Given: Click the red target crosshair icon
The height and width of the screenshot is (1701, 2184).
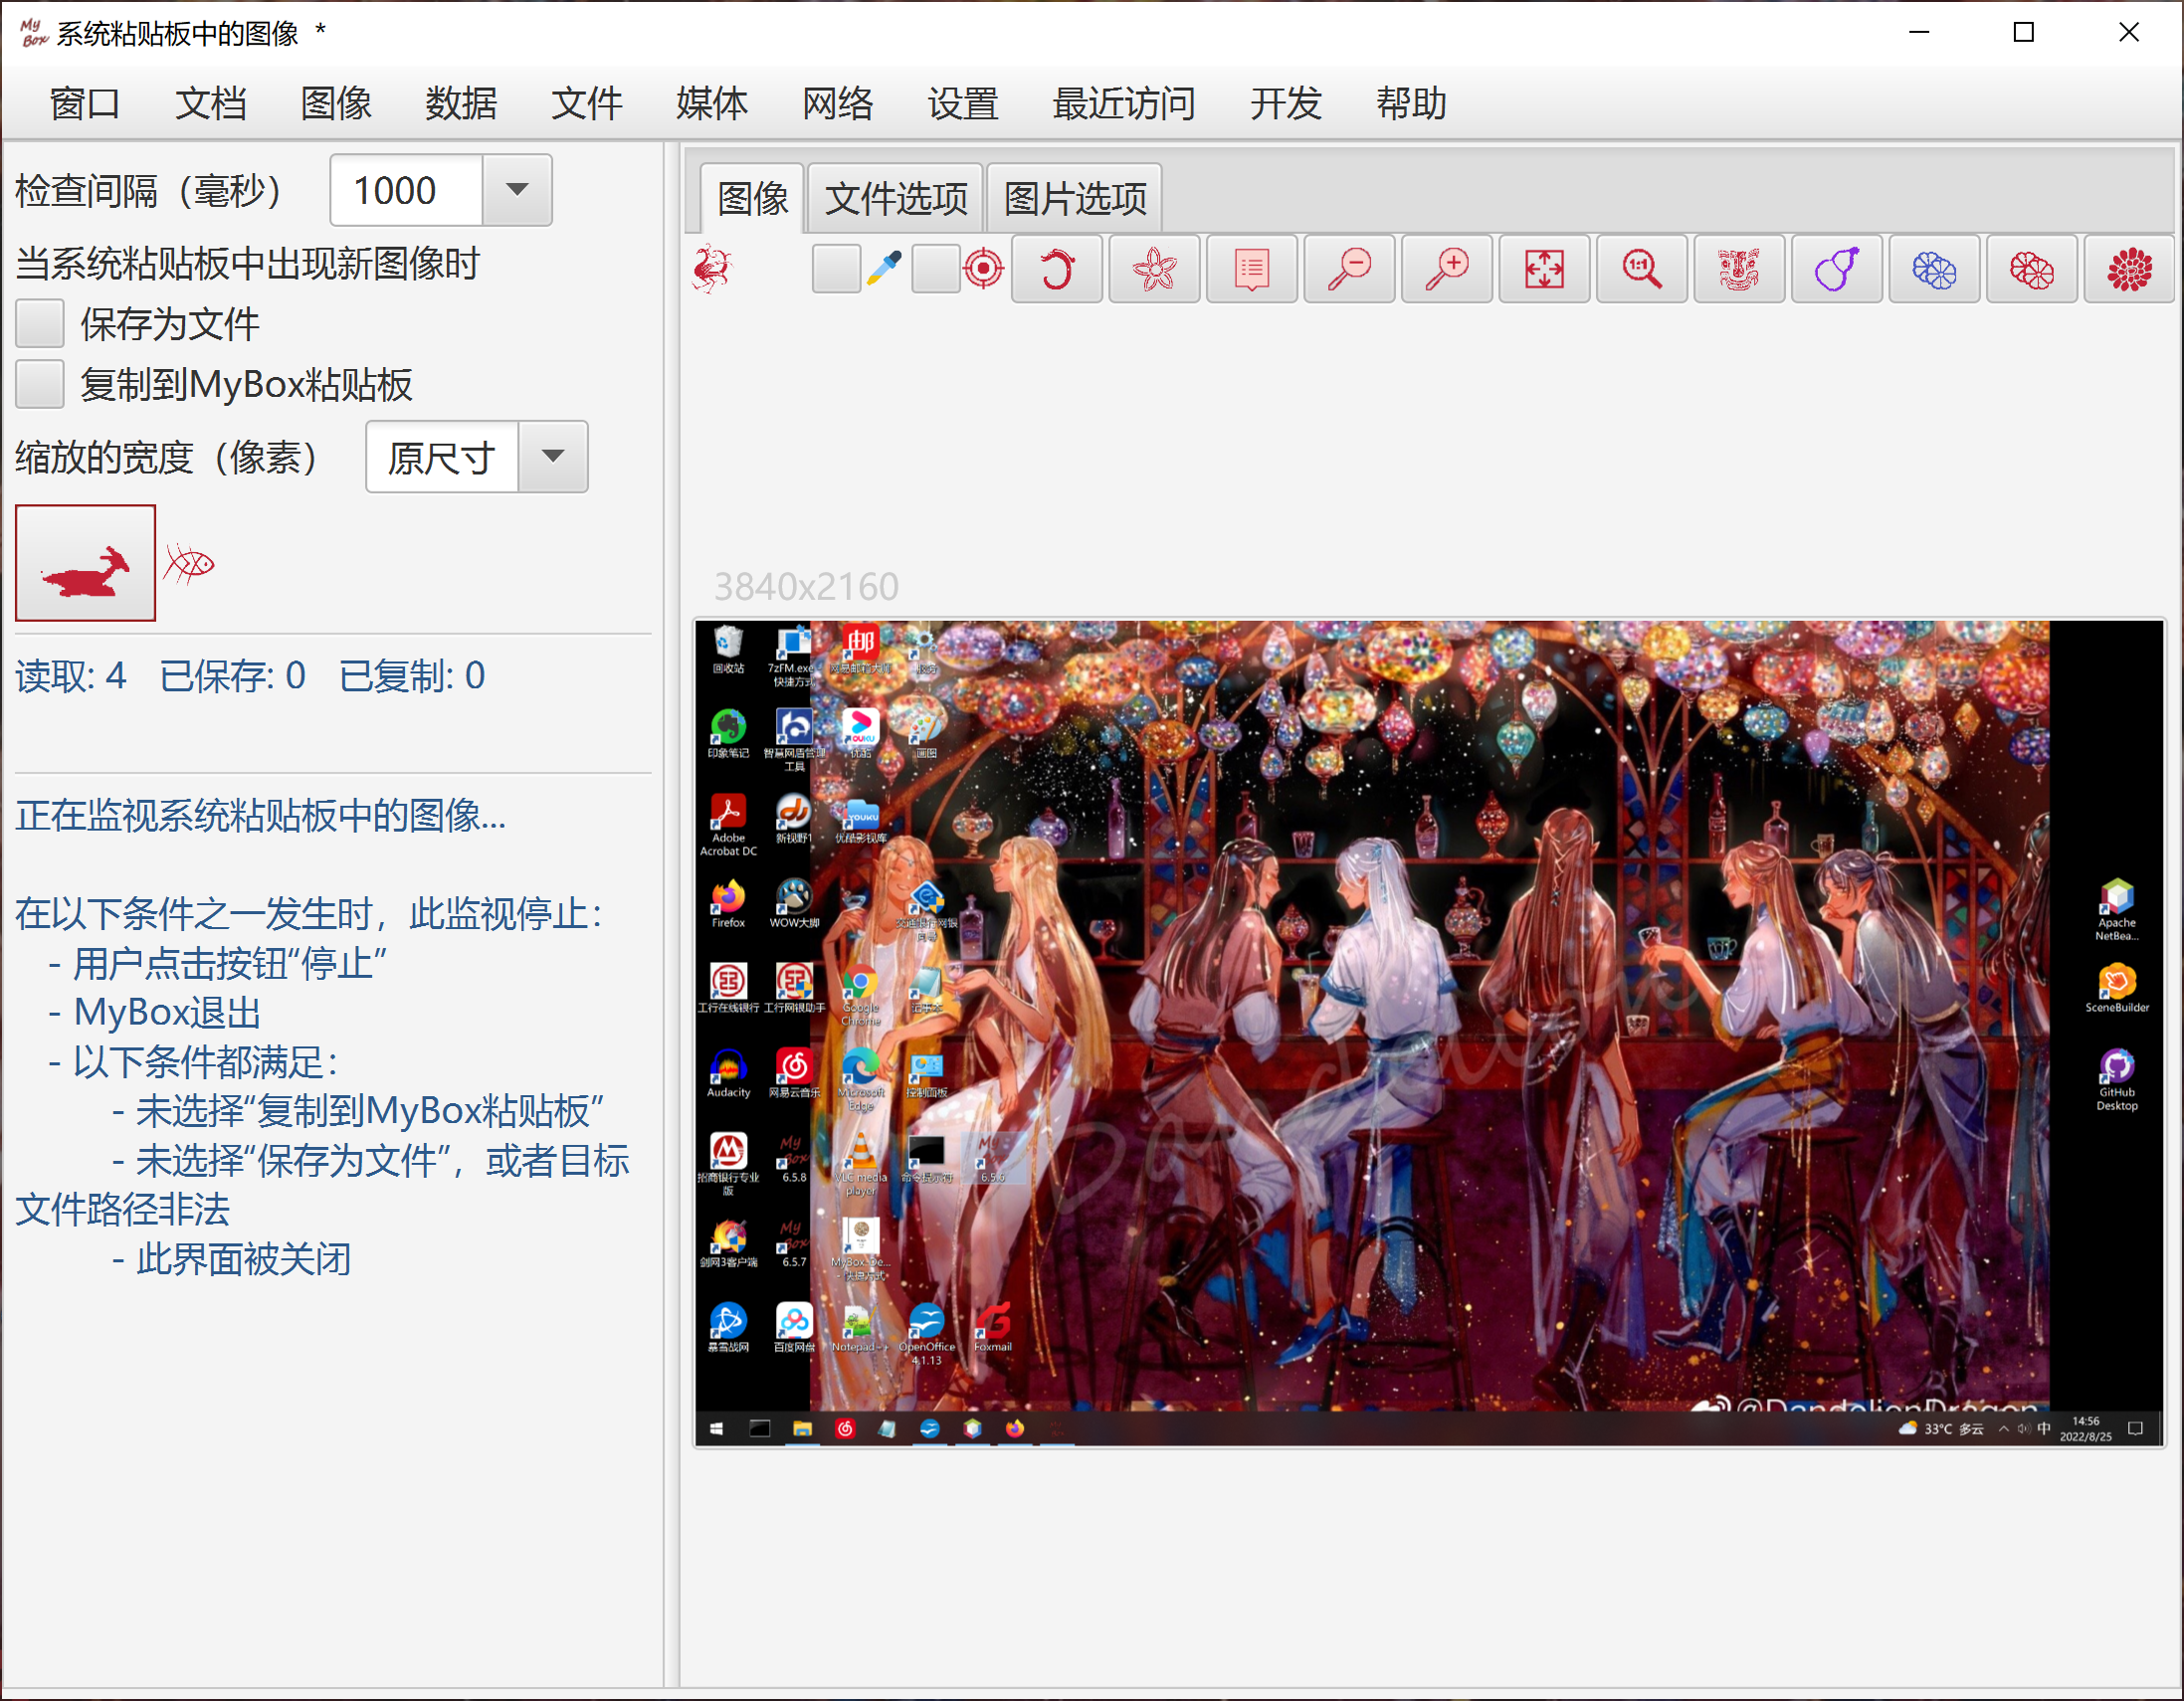Looking at the screenshot, I should [984, 269].
